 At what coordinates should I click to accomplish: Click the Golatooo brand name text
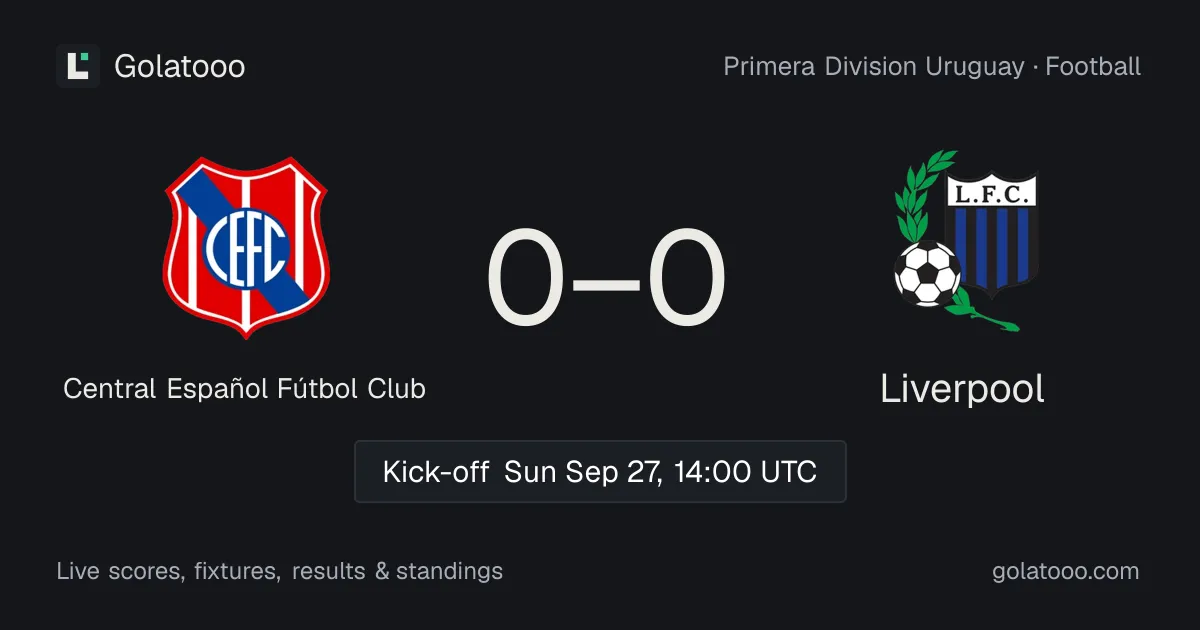pyautogui.click(x=180, y=67)
